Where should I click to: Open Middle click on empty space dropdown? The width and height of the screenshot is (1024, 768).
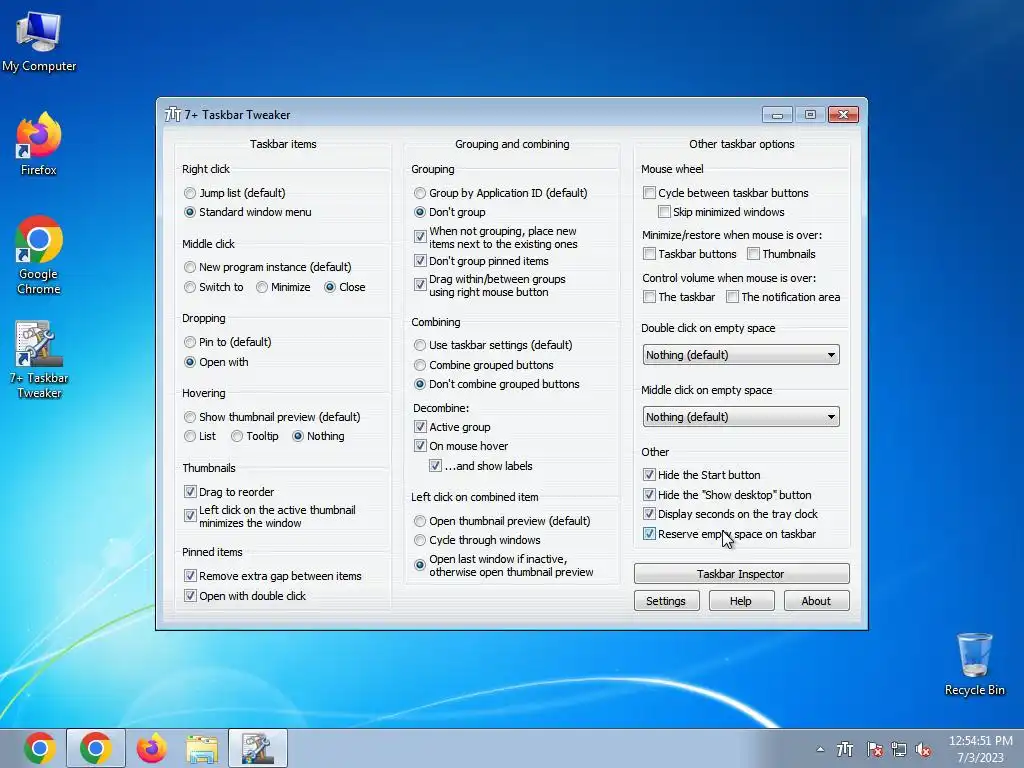pos(741,417)
